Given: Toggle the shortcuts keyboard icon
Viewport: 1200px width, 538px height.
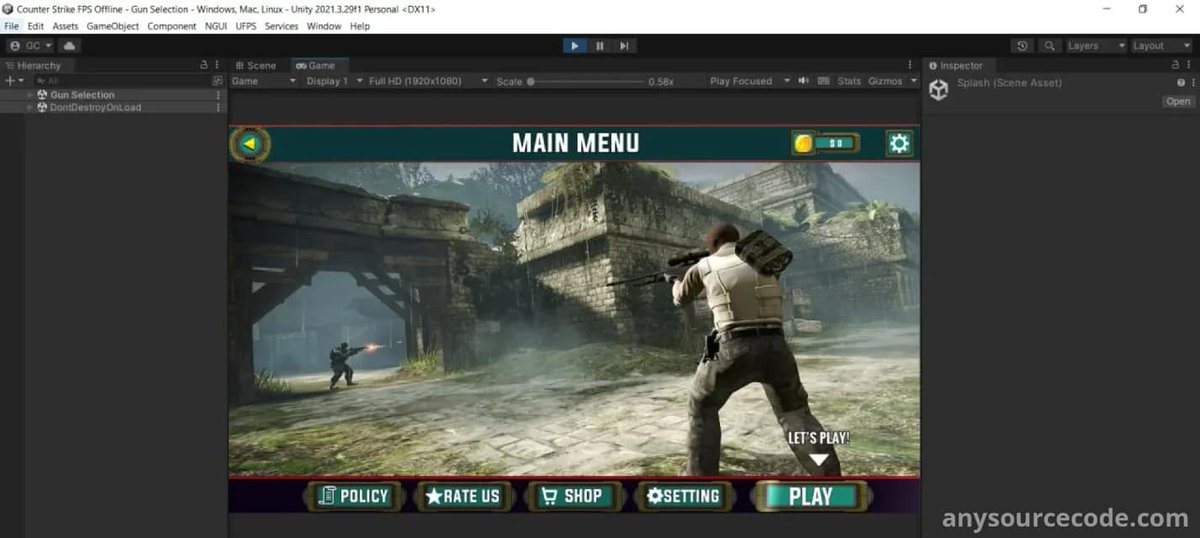Looking at the screenshot, I should (824, 81).
